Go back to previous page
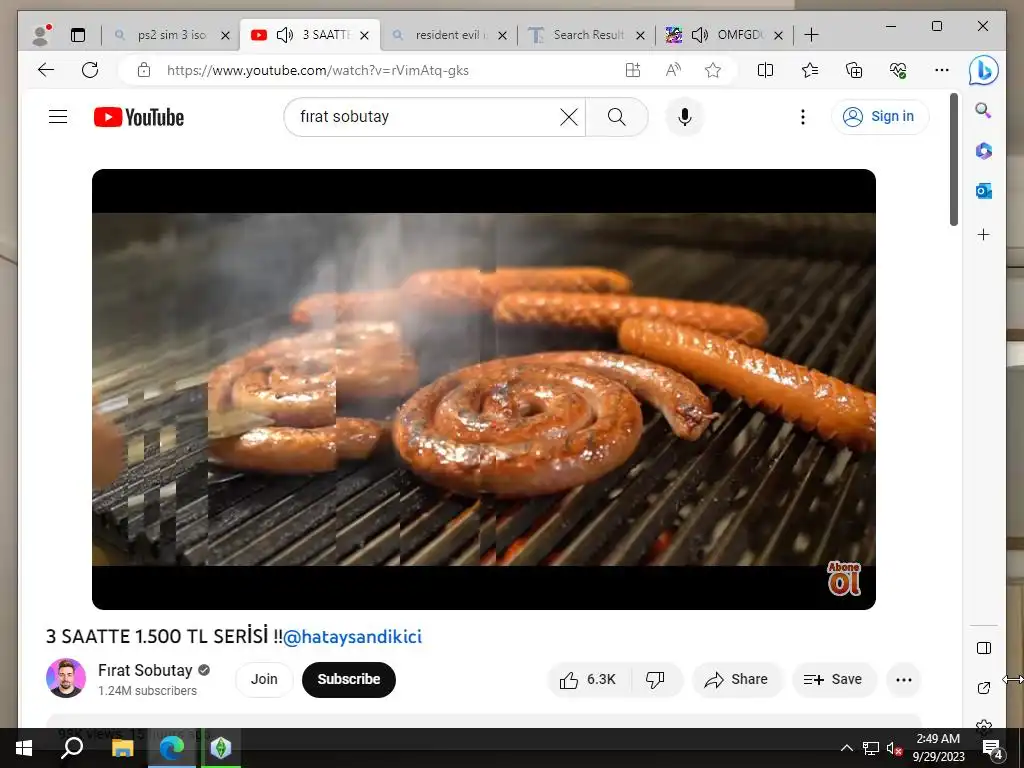 point(46,70)
